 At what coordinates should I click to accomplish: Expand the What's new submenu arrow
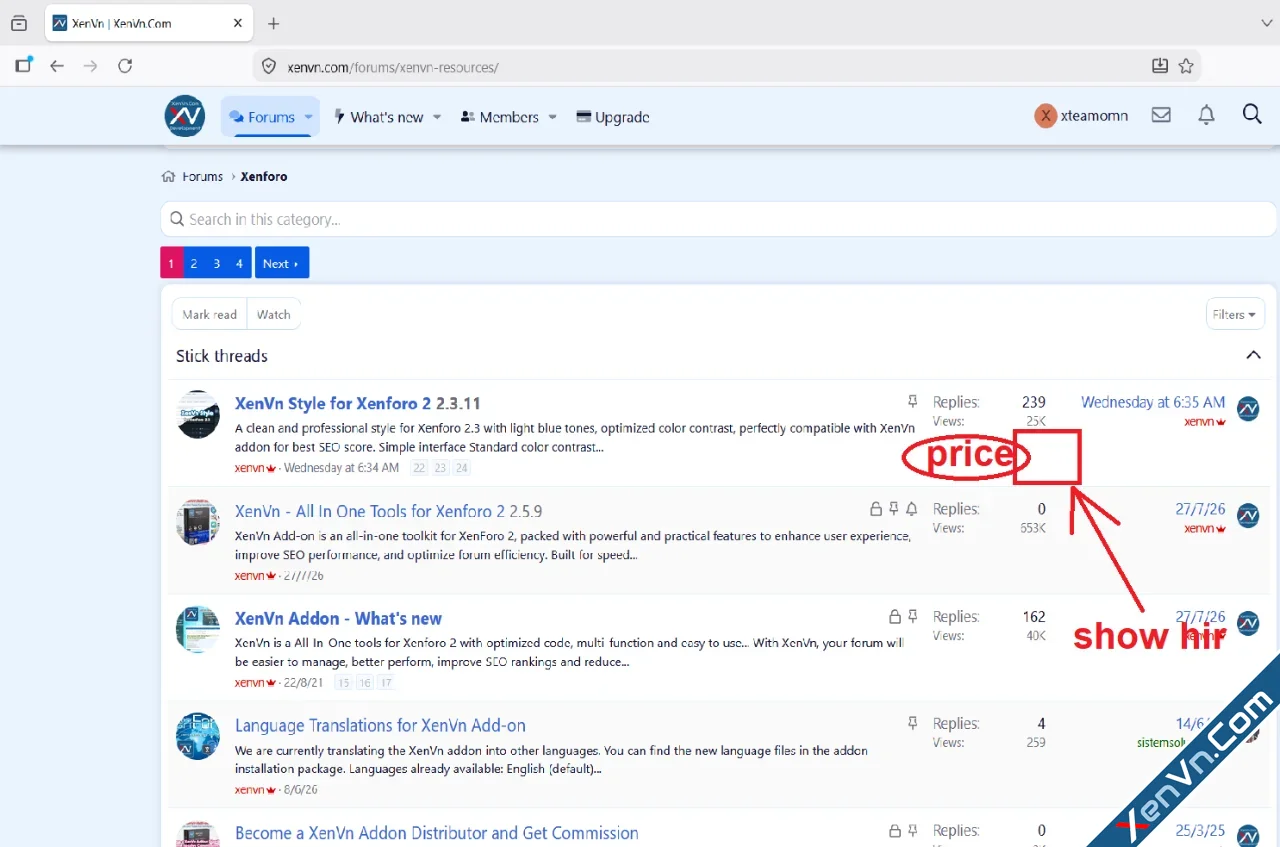[x=437, y=117]
